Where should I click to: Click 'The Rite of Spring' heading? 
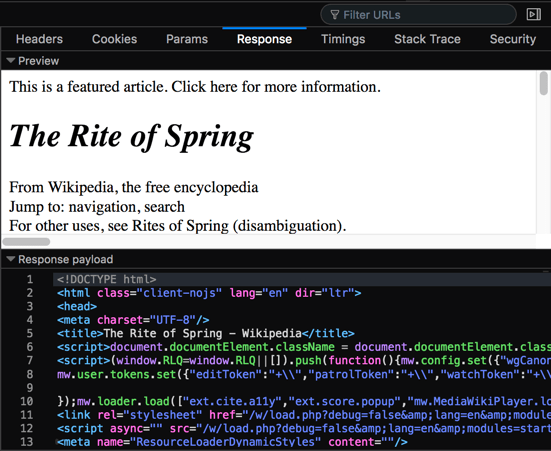tap(131, 137)
